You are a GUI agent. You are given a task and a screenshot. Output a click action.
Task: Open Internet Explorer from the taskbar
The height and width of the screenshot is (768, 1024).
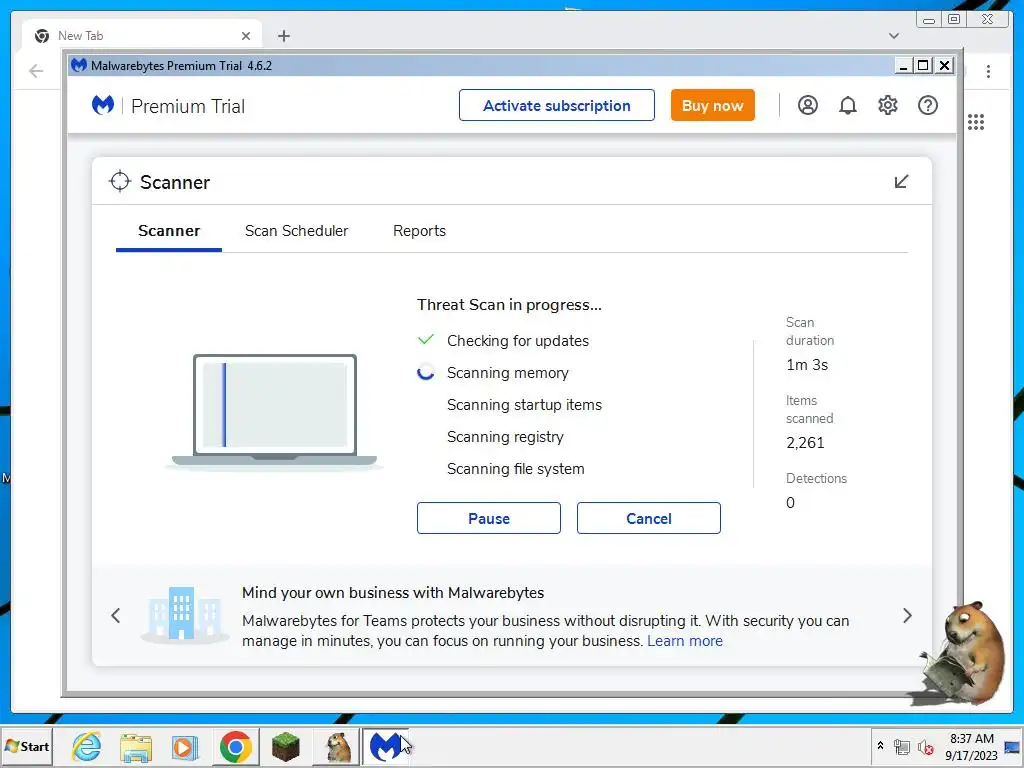tap(86, 746)
